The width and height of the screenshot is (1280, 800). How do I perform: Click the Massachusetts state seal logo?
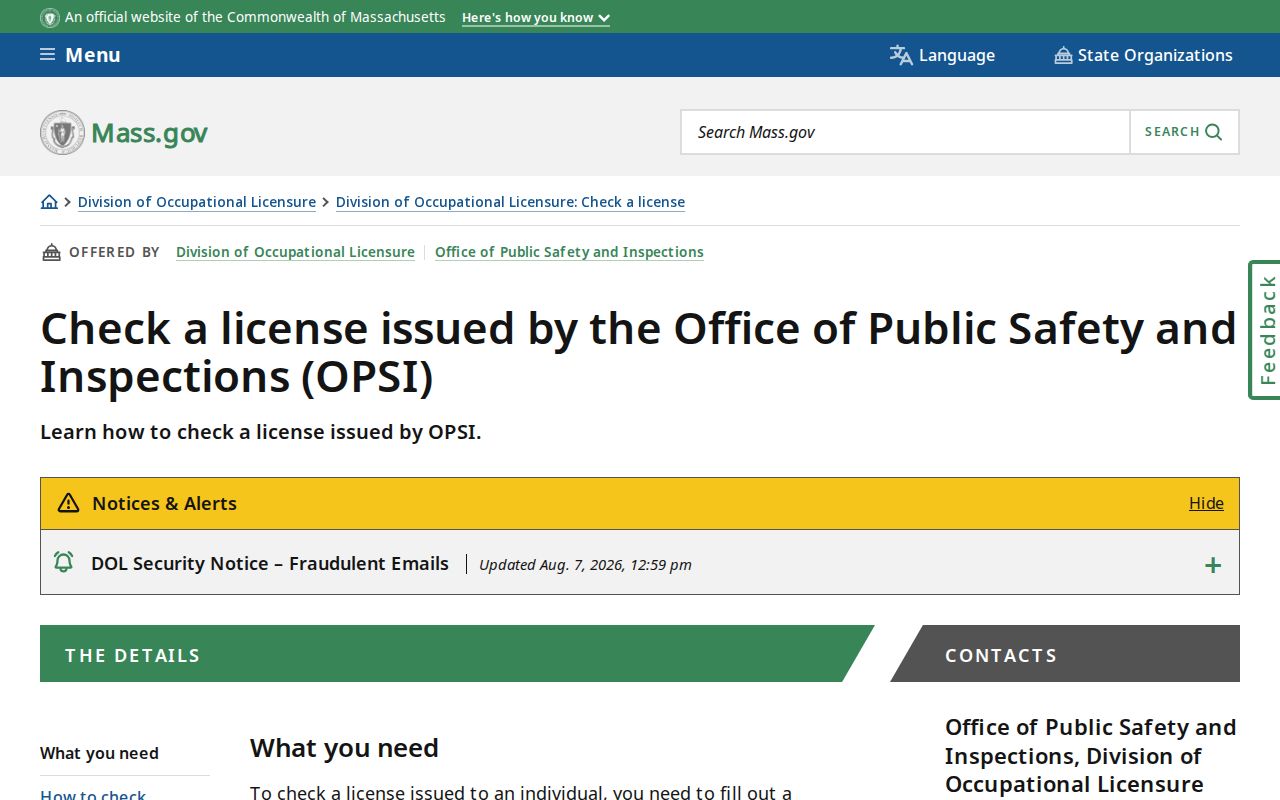coord(62,132)
